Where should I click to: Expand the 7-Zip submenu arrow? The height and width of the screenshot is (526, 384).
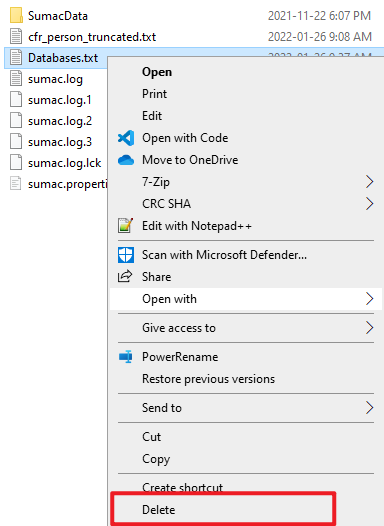(369, 182)
